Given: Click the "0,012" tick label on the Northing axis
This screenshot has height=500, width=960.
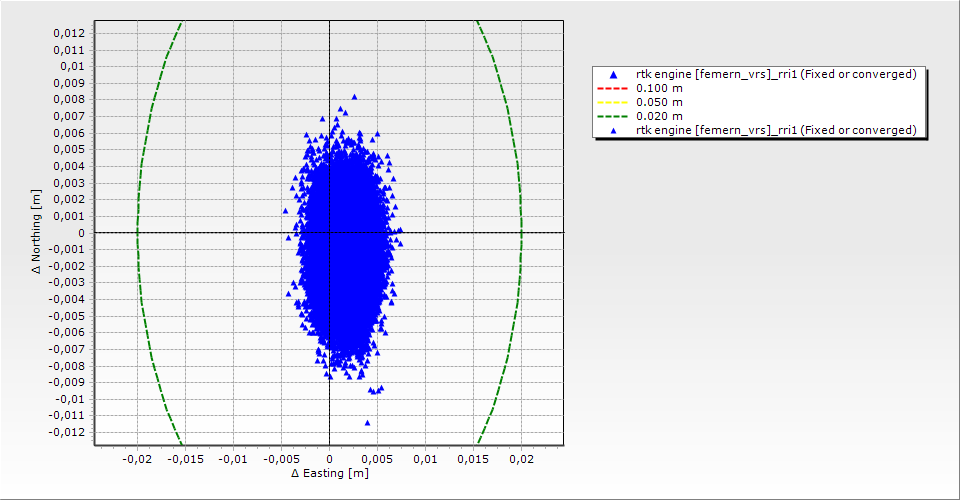Looking at the screenshot, I should pyautogui.click(x=68, y=33).
